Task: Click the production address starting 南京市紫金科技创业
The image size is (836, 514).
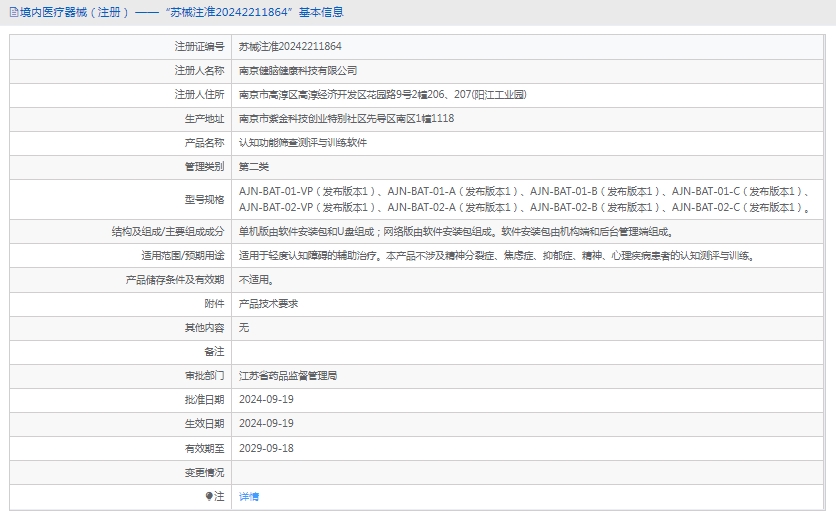Action: [x=346, y=119]
